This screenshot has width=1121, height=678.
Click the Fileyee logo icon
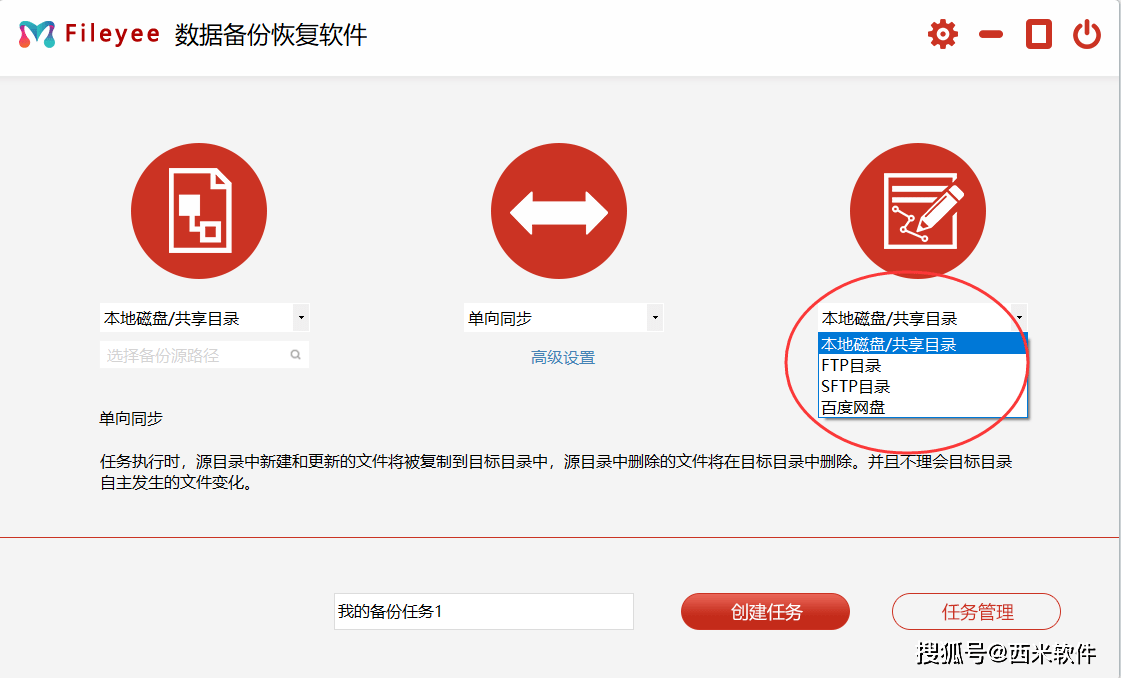coord(37,34)
